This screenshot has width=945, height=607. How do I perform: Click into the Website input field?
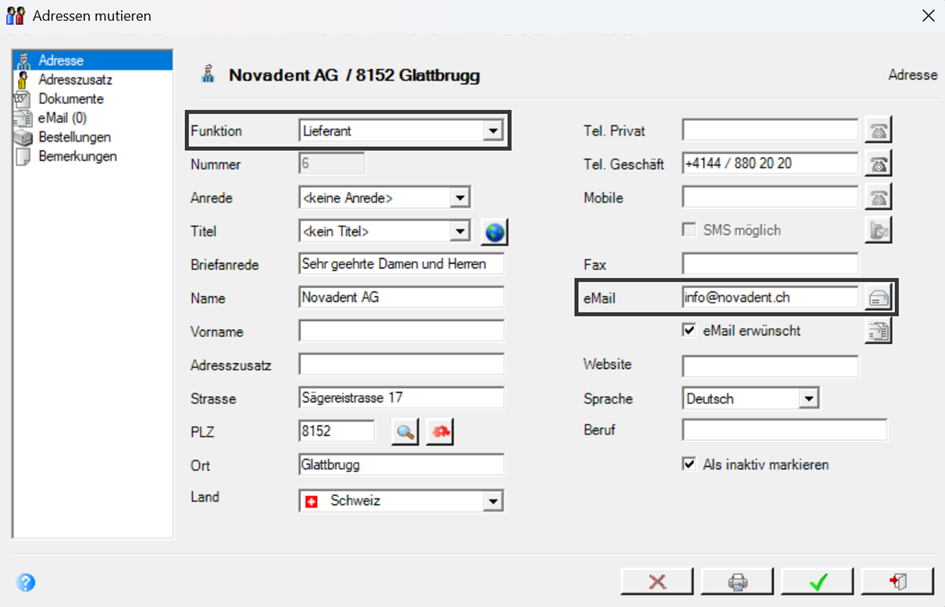(x=770, y=366)
